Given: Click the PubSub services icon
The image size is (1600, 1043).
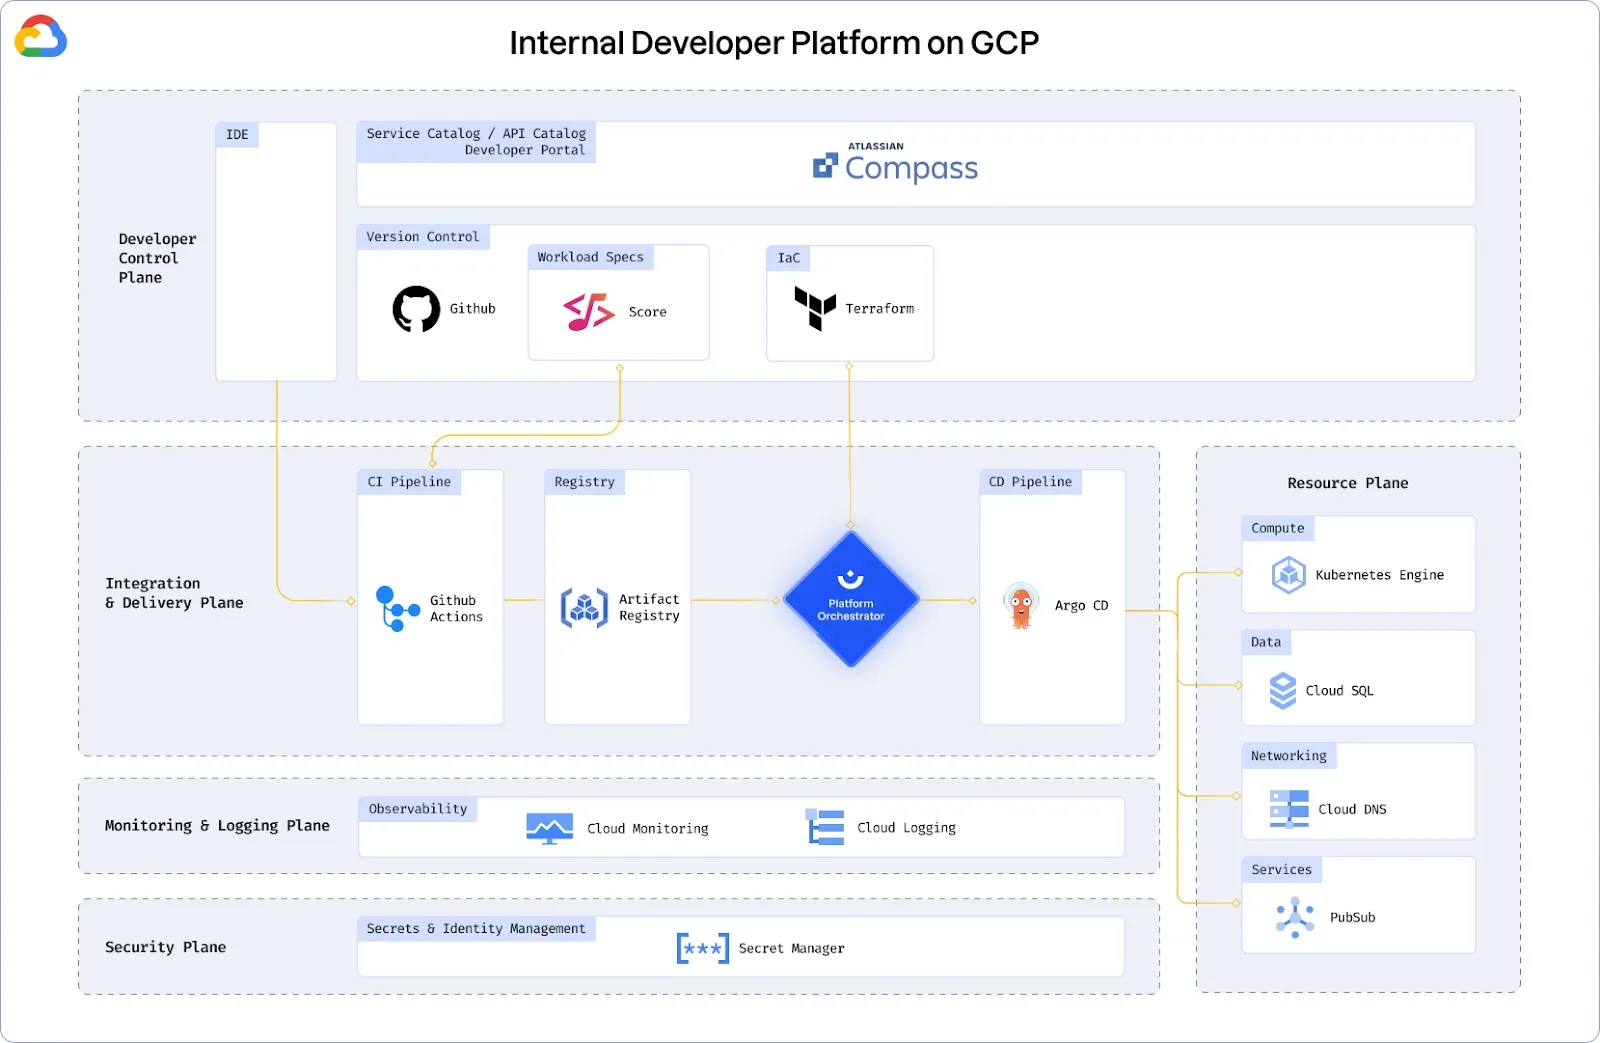Looking at the screenshot, I should pos(1296,917).
